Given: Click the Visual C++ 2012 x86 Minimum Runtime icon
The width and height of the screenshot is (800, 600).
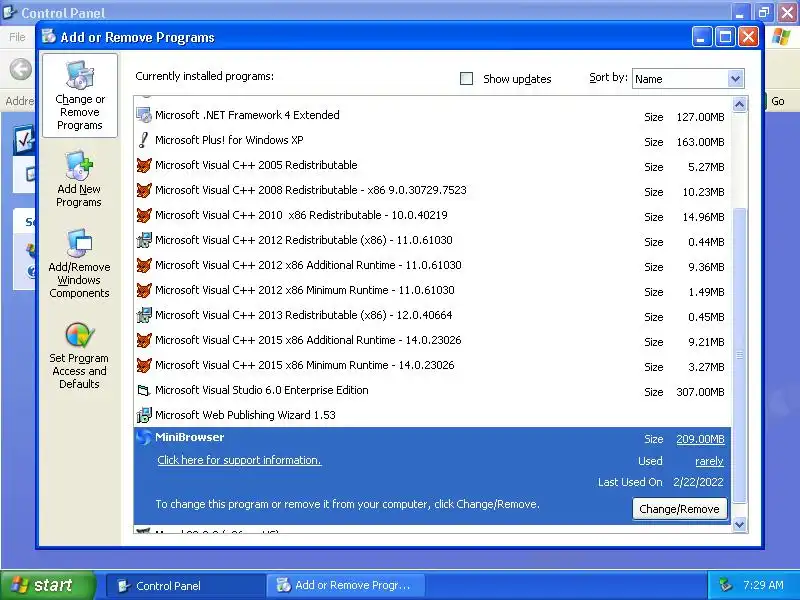Looking at the screenshot, I should point(144,290).
